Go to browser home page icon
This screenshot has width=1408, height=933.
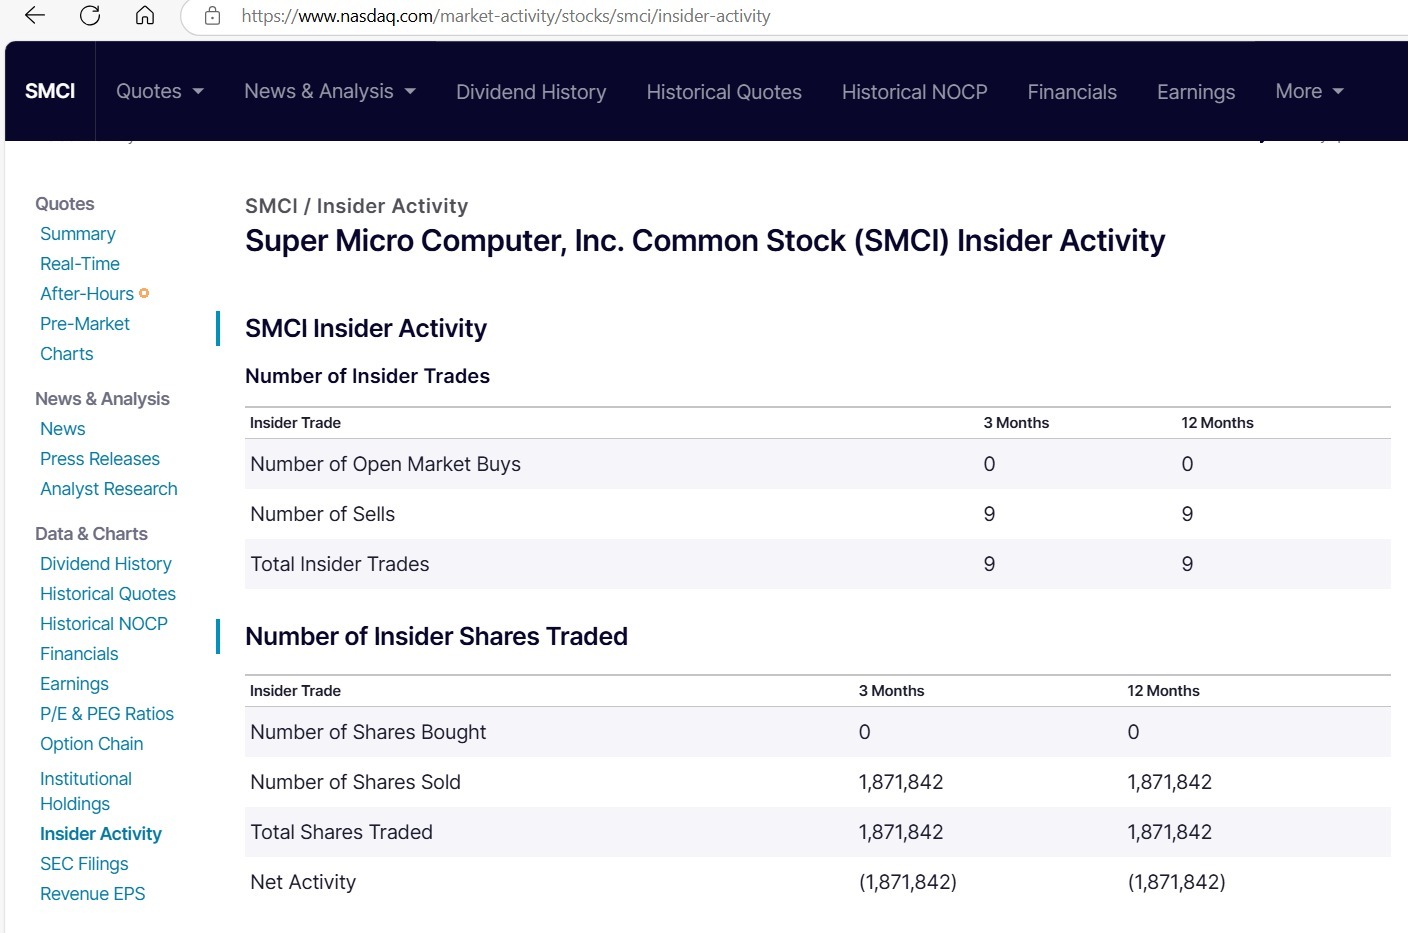[145, 15]
